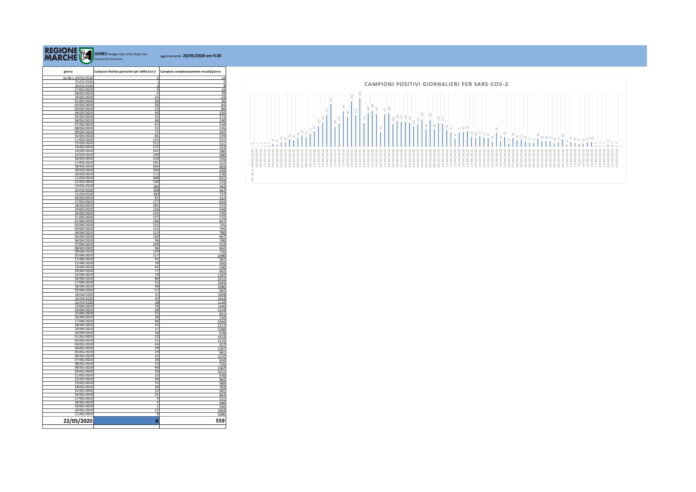The image size is (696, 492).
Task: Click the 'giorno' column header
Action: 68,71
